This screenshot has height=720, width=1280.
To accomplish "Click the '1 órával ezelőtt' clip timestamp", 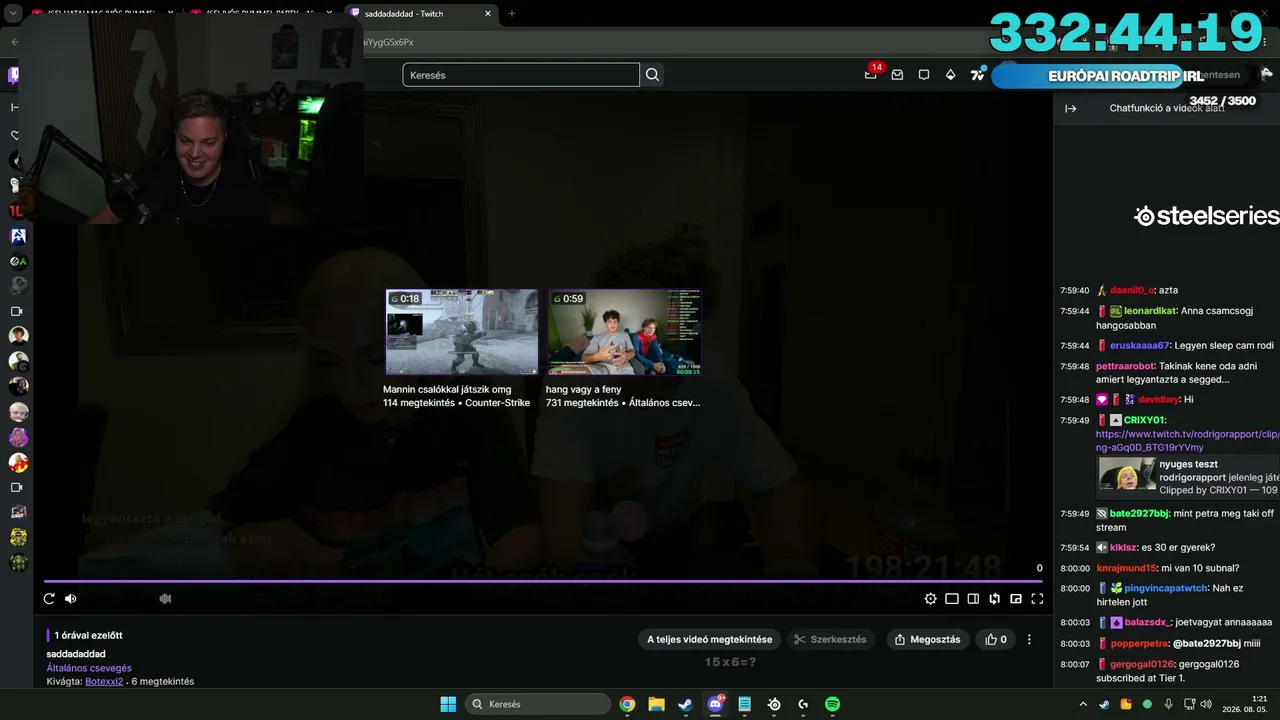I will click(89, 635).
